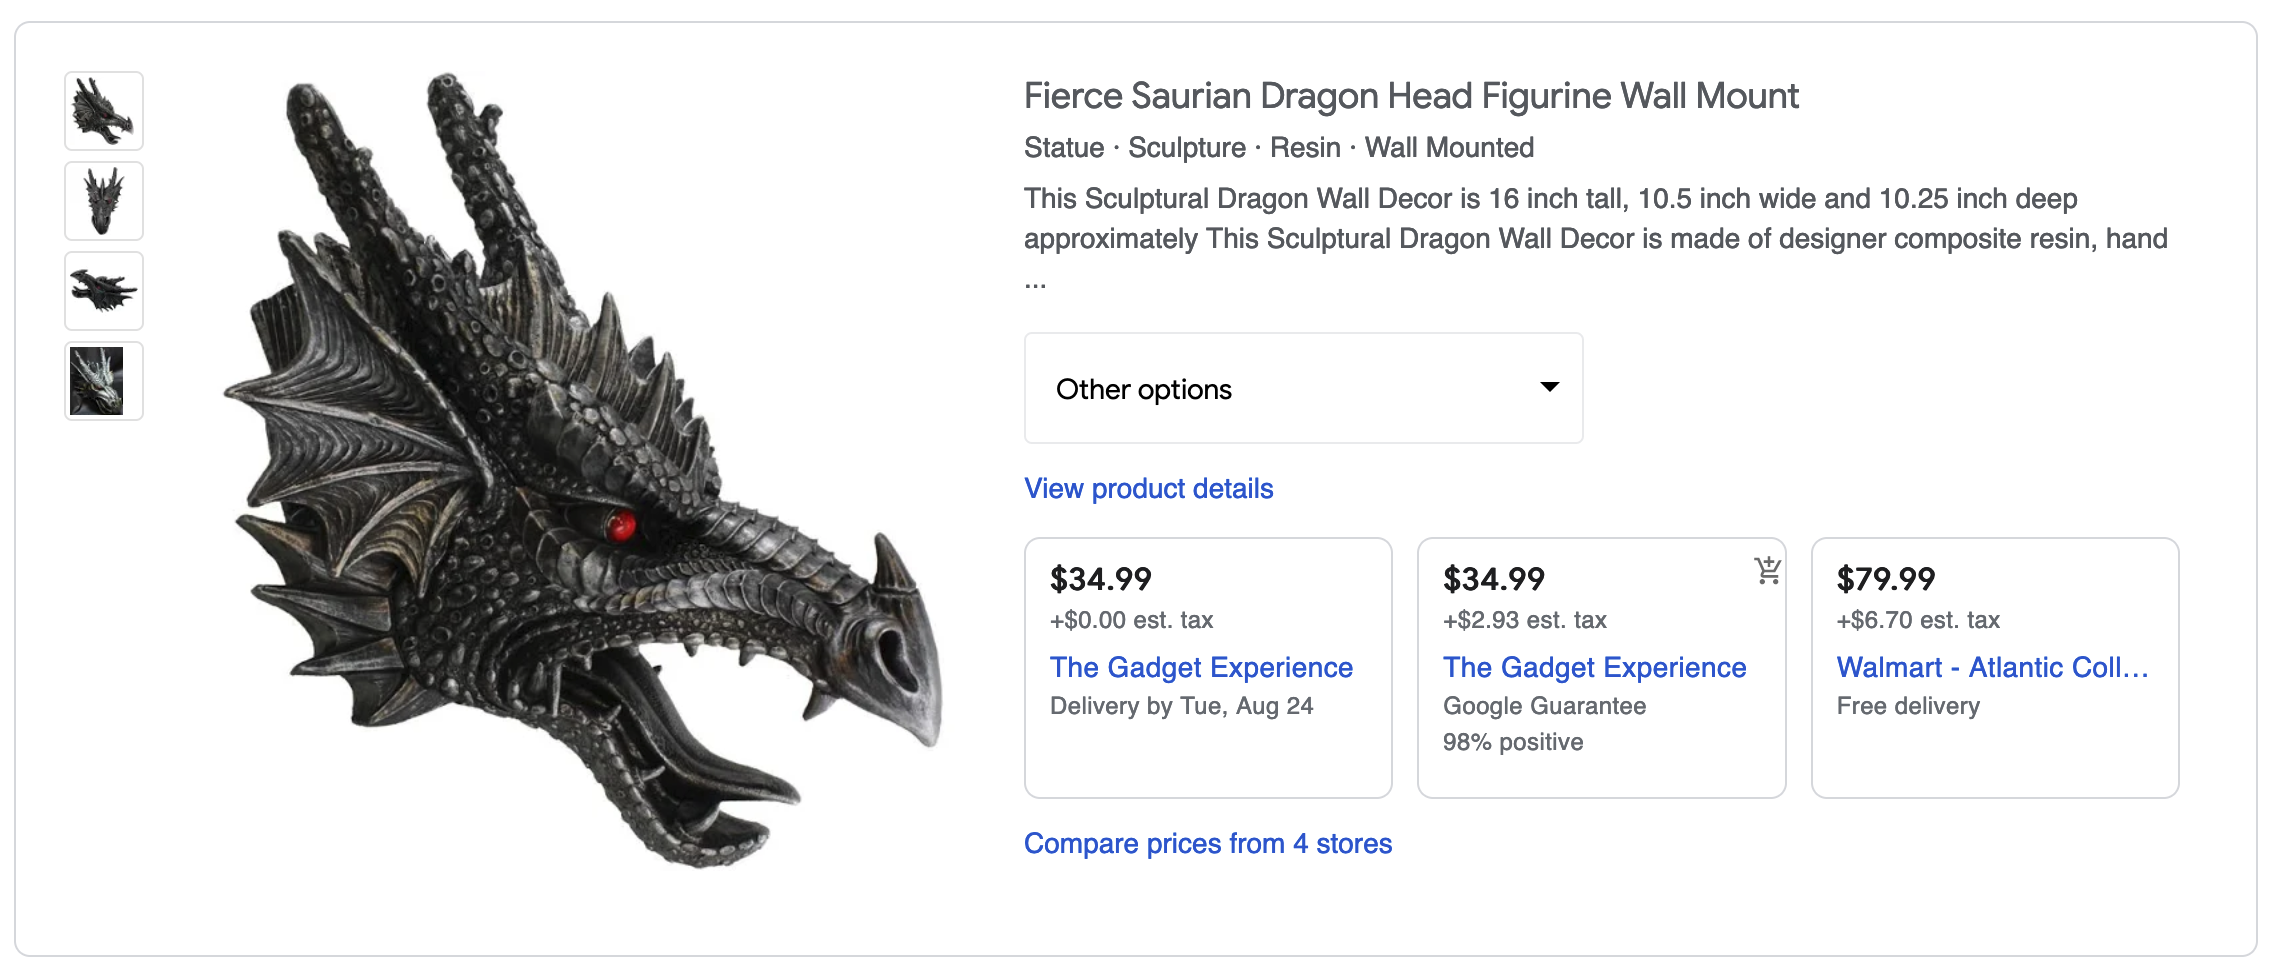Click the add-to-cart icon on the $34.99 offer

click(x=1766, y=570)
